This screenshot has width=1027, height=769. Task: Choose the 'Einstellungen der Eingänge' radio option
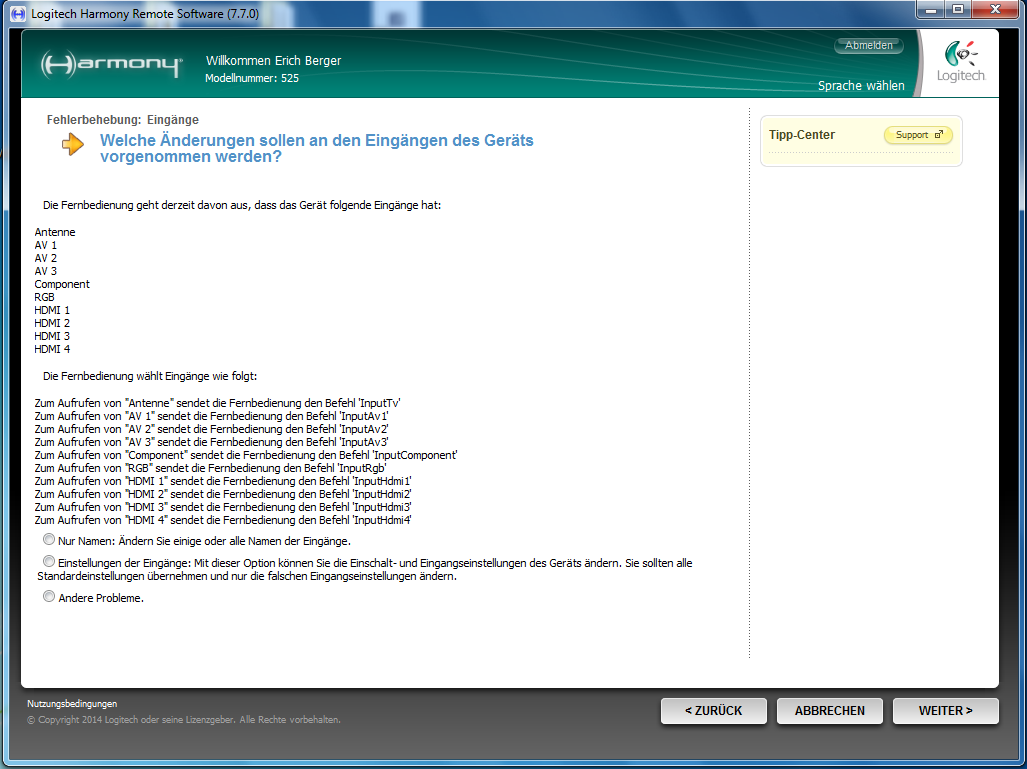tap(49, 562)
